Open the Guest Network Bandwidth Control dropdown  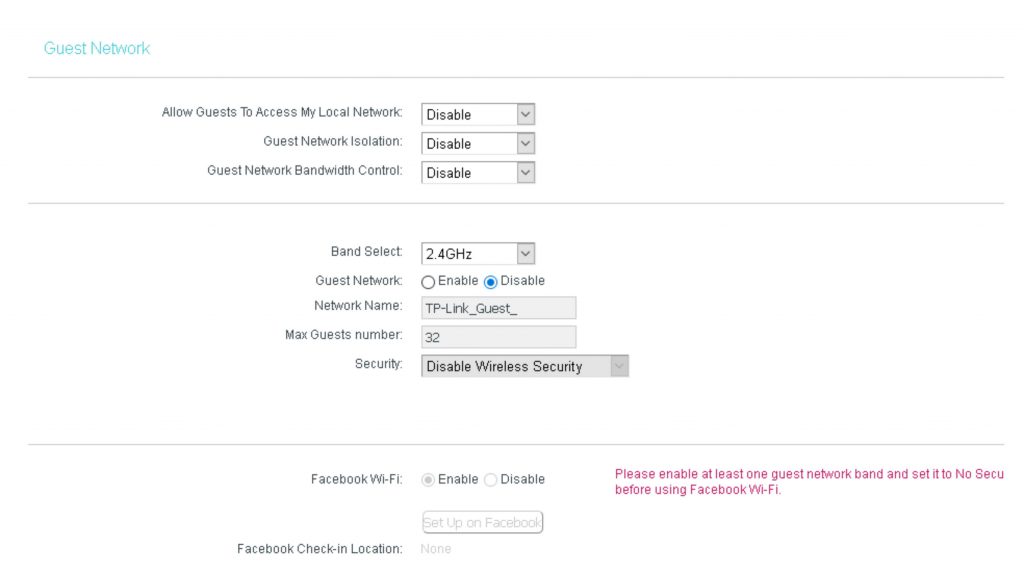pos(478,172)
